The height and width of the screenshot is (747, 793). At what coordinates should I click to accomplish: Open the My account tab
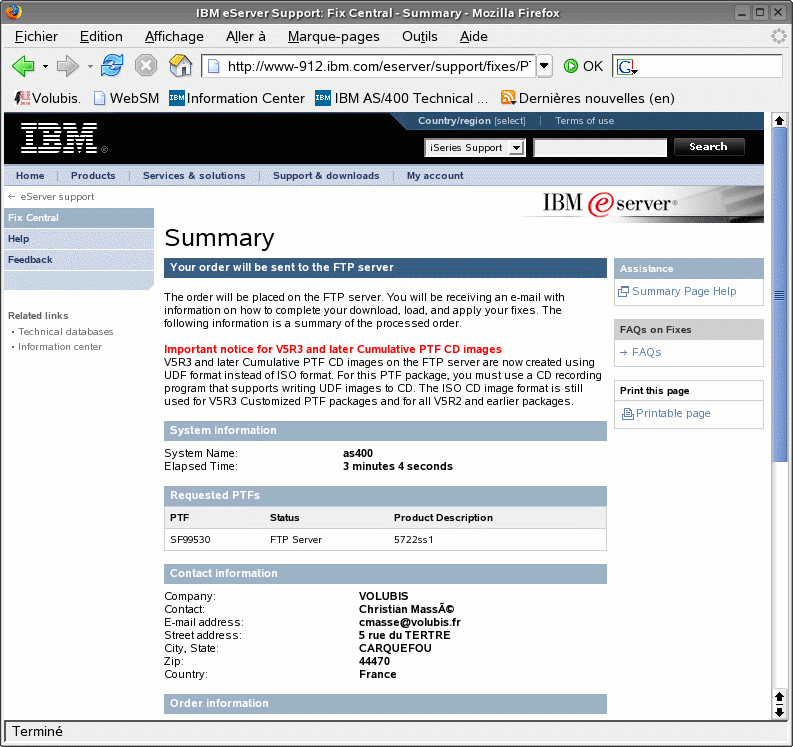click(435, 175)
